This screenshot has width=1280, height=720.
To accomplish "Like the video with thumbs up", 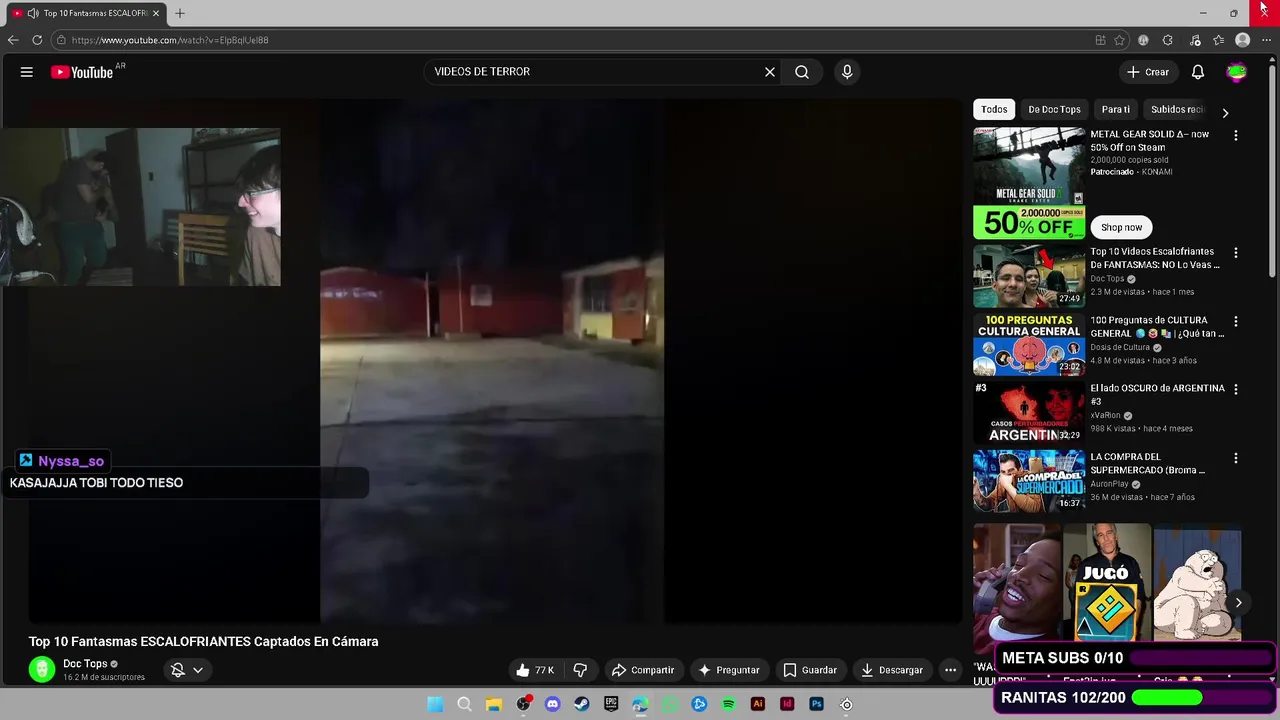I will coord(535,670).
